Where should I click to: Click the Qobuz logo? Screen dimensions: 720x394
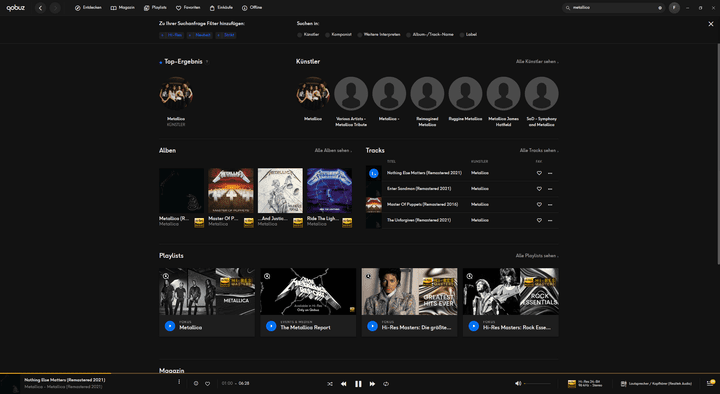(16, 8)
